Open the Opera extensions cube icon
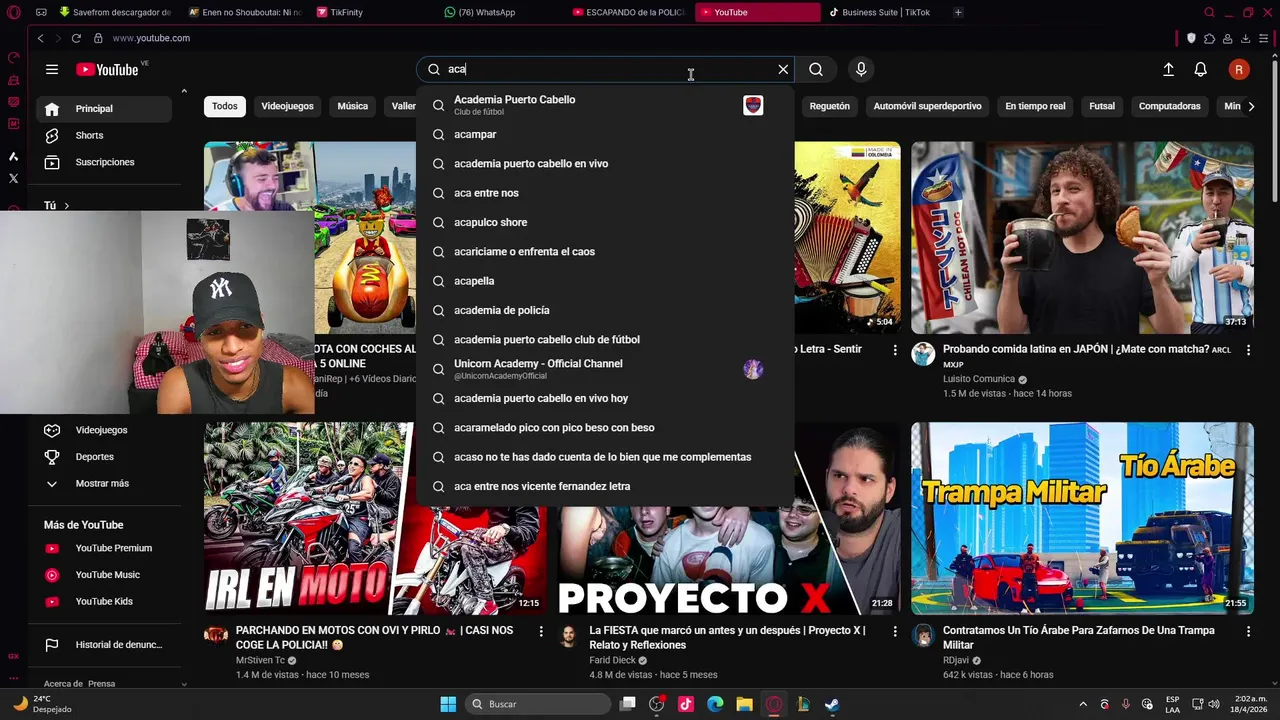1280x720 pixels. pyautogui.click(x=1209, y=38)
